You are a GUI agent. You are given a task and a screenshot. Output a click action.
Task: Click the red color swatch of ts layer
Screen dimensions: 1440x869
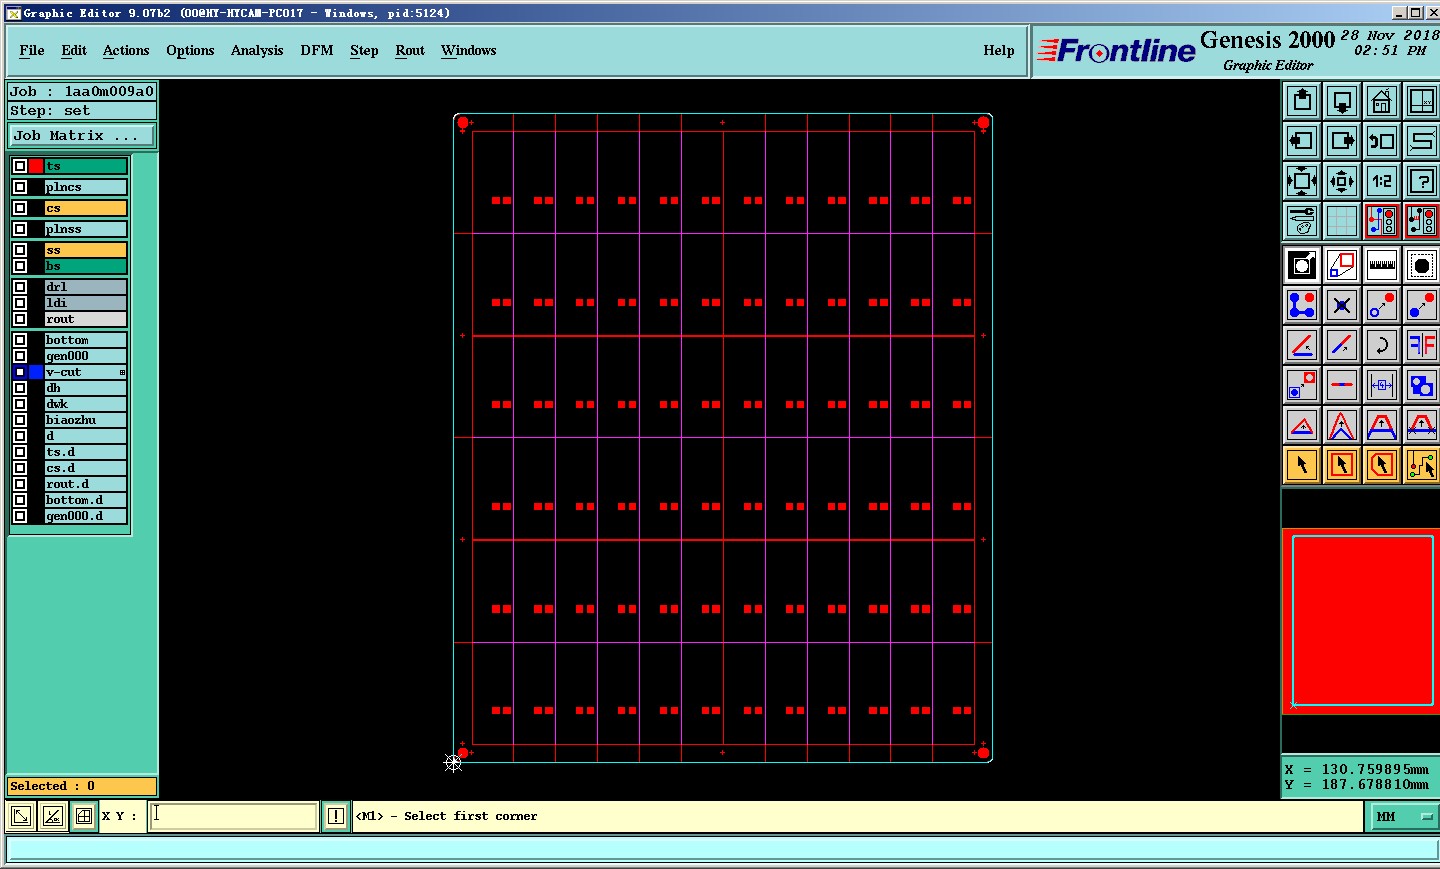(x=36, y=166)
